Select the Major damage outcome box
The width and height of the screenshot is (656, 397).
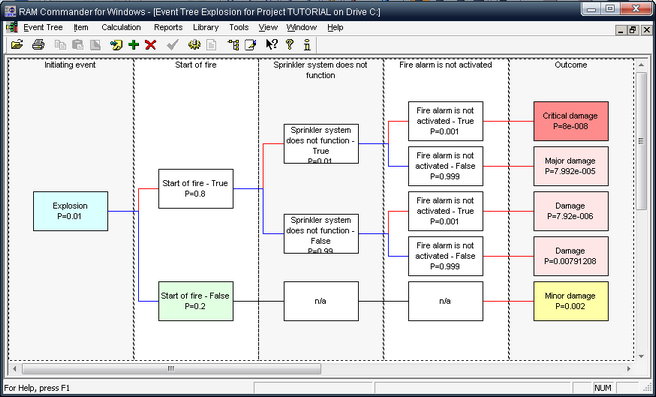point(571,166)
